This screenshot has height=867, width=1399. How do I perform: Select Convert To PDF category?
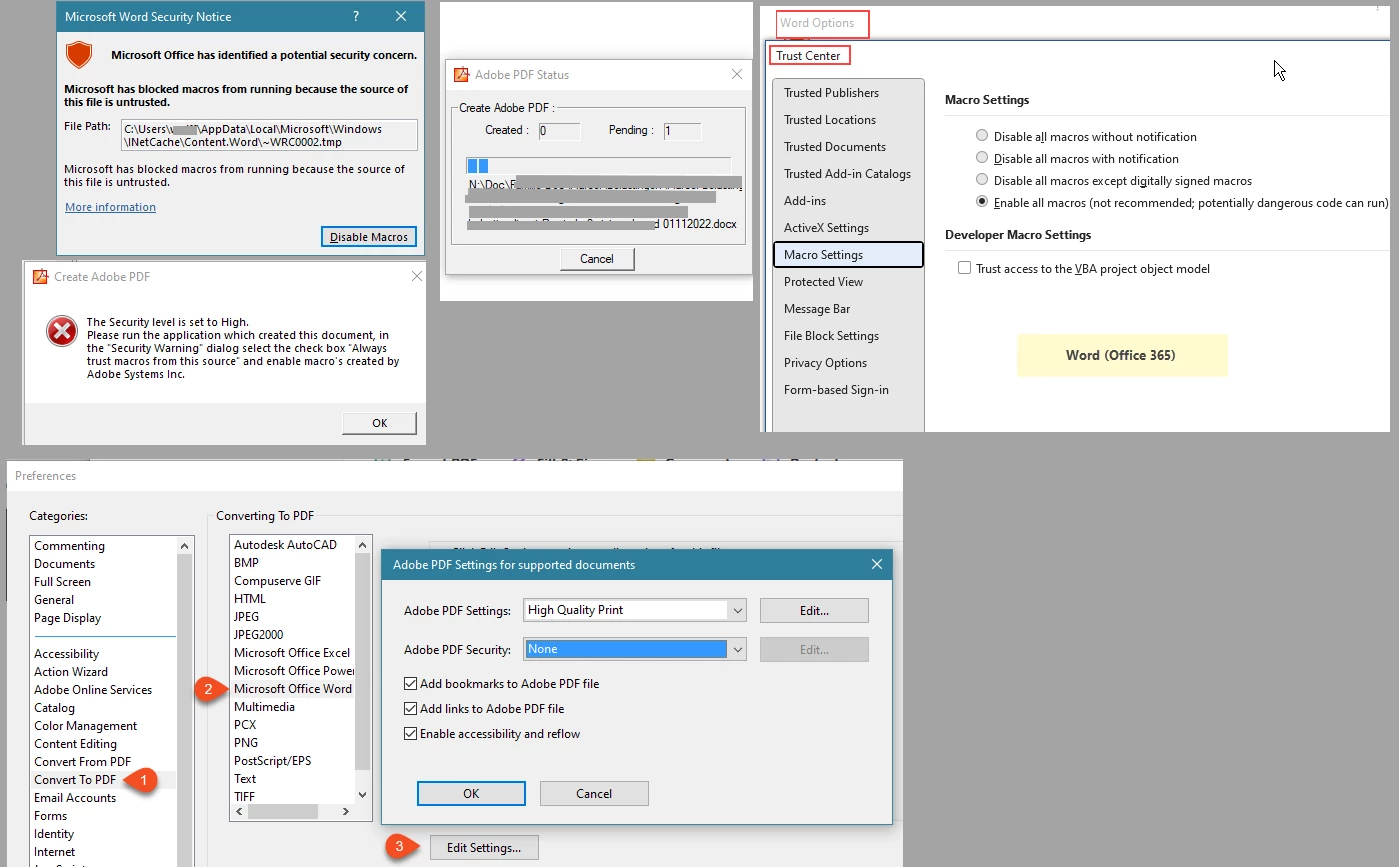[75, 780]
